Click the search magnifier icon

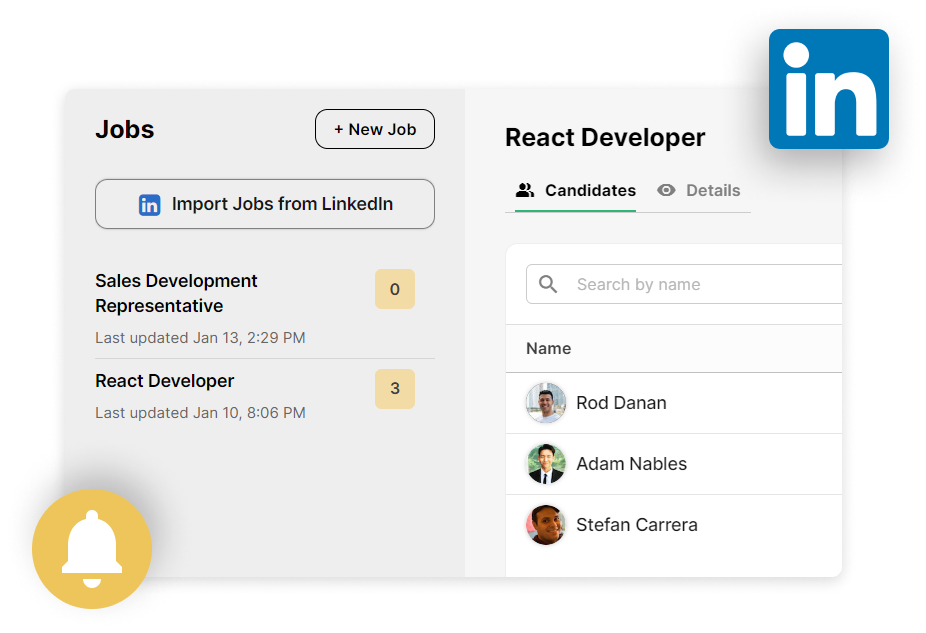pos(548,284)
